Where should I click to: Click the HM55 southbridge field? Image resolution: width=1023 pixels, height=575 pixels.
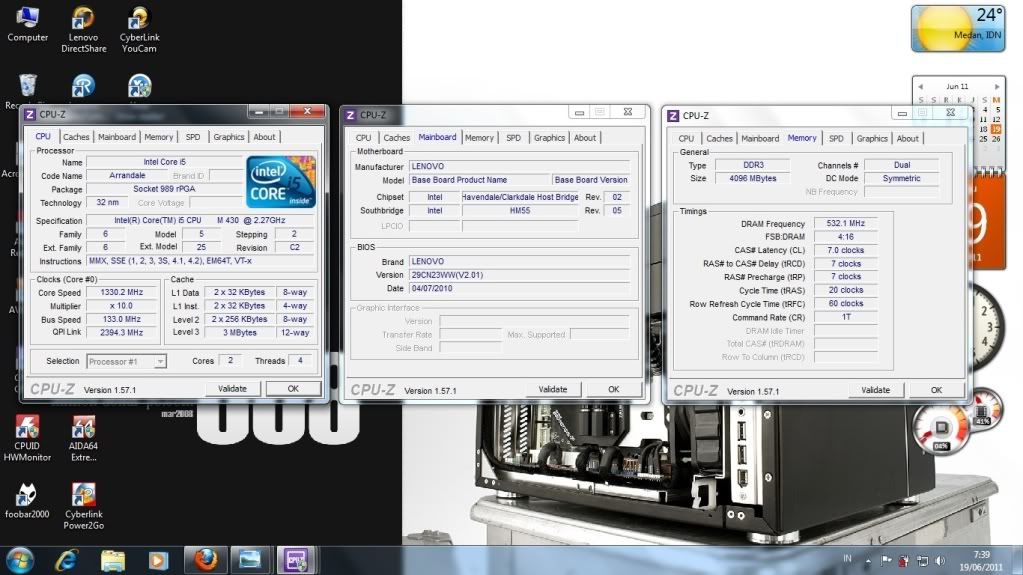coord(520,210)
